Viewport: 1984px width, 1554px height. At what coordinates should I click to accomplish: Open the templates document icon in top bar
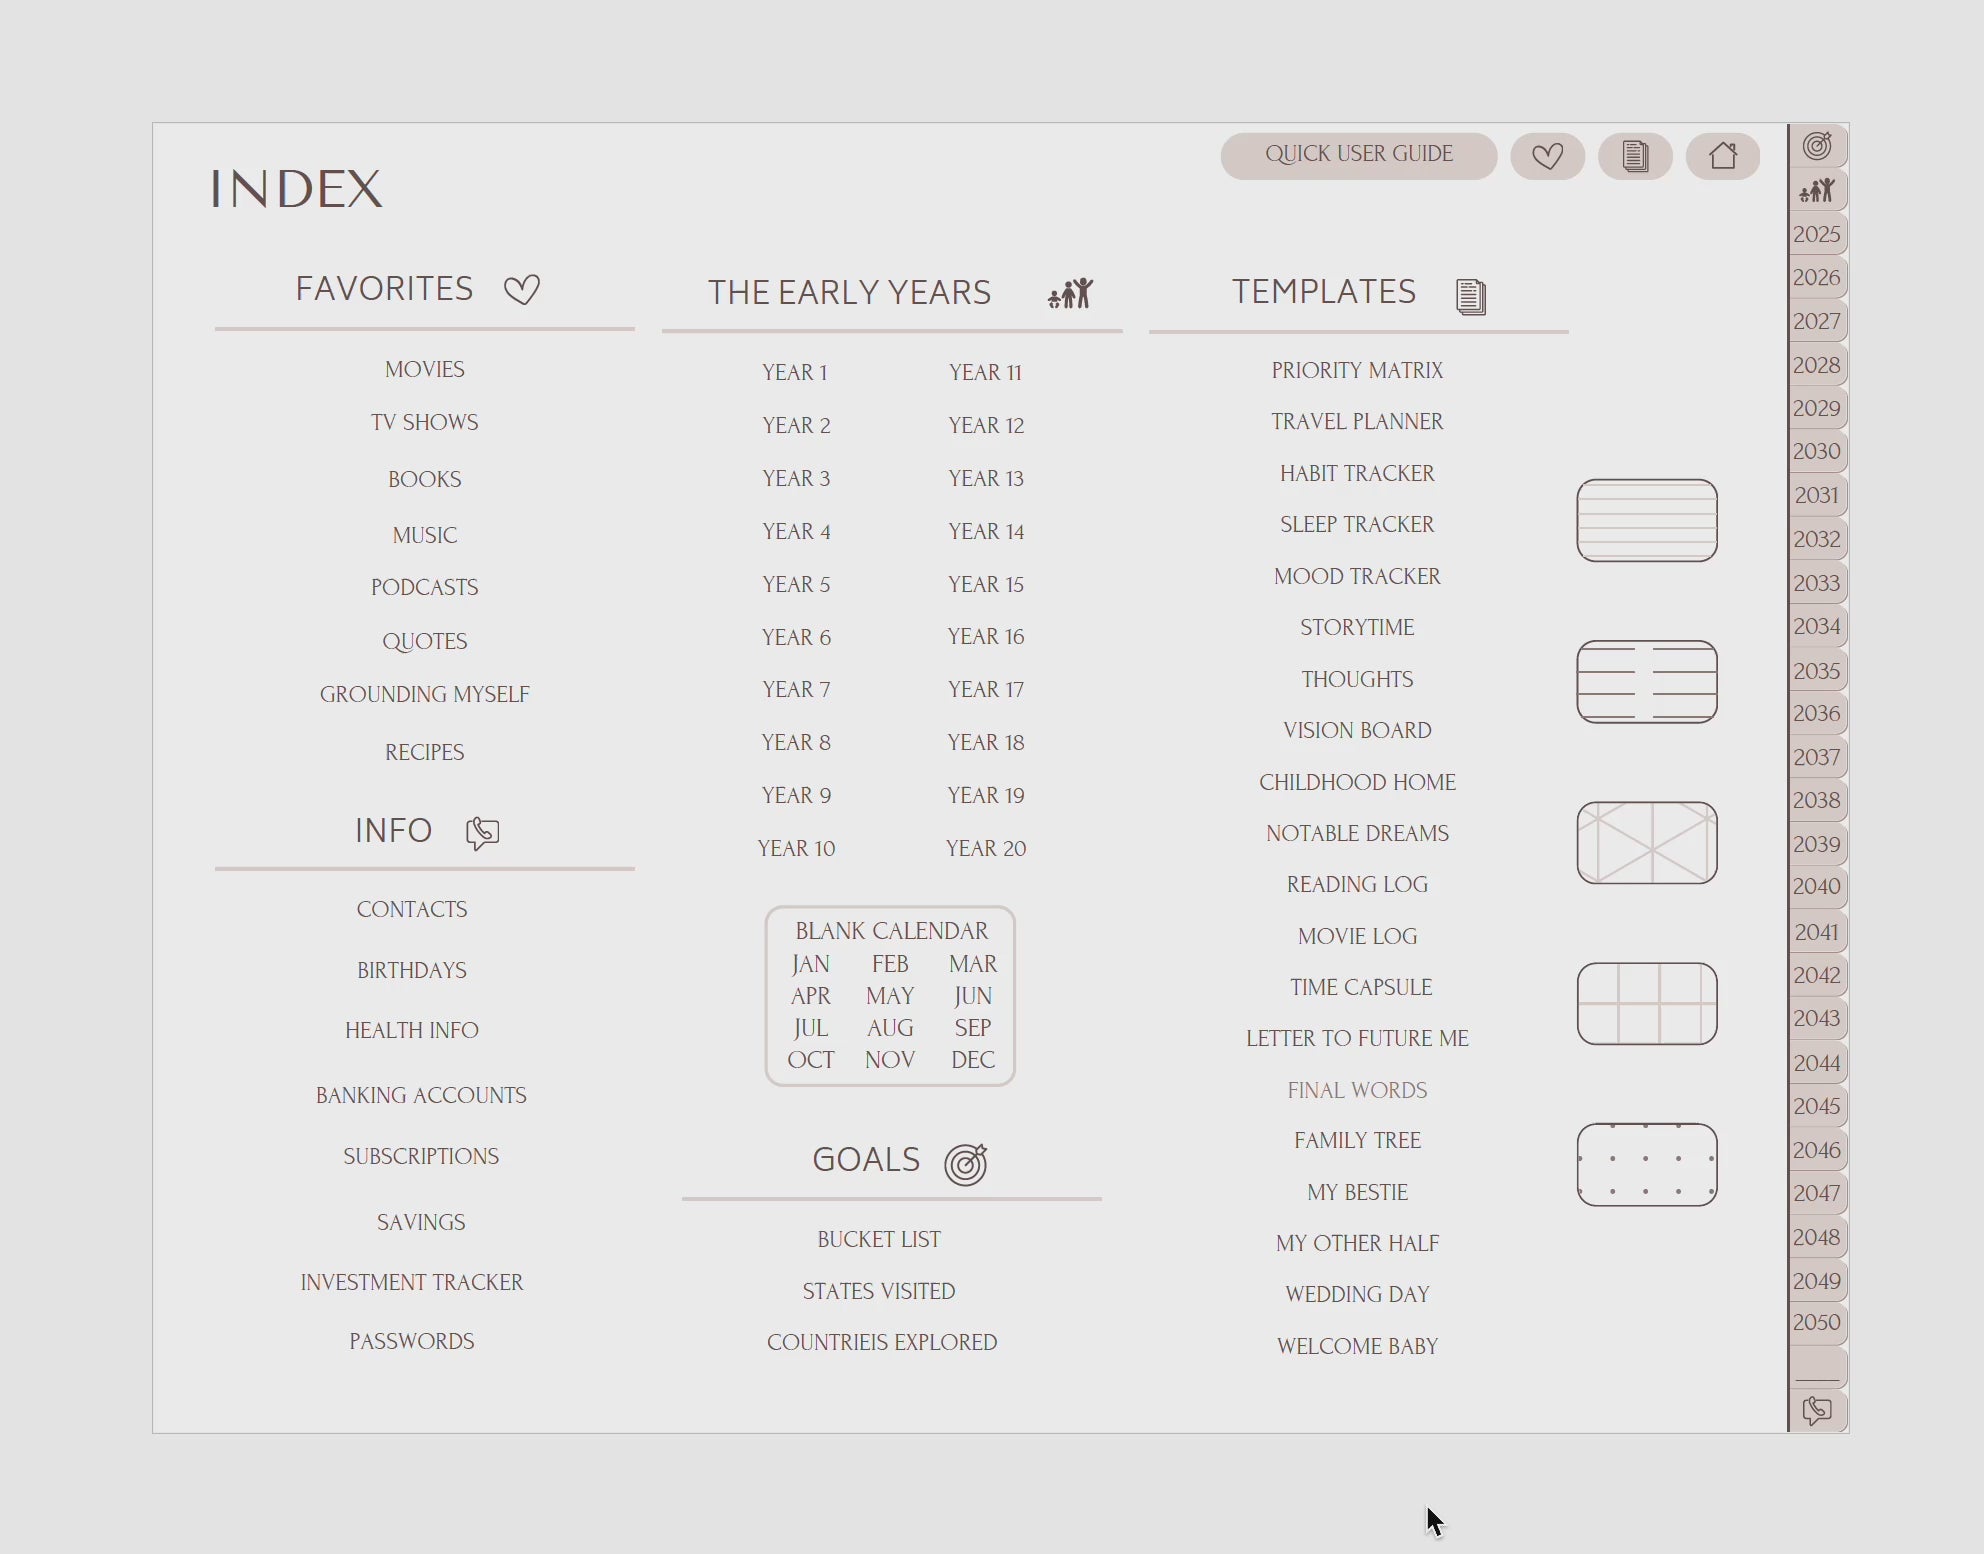pos(1635,156)
